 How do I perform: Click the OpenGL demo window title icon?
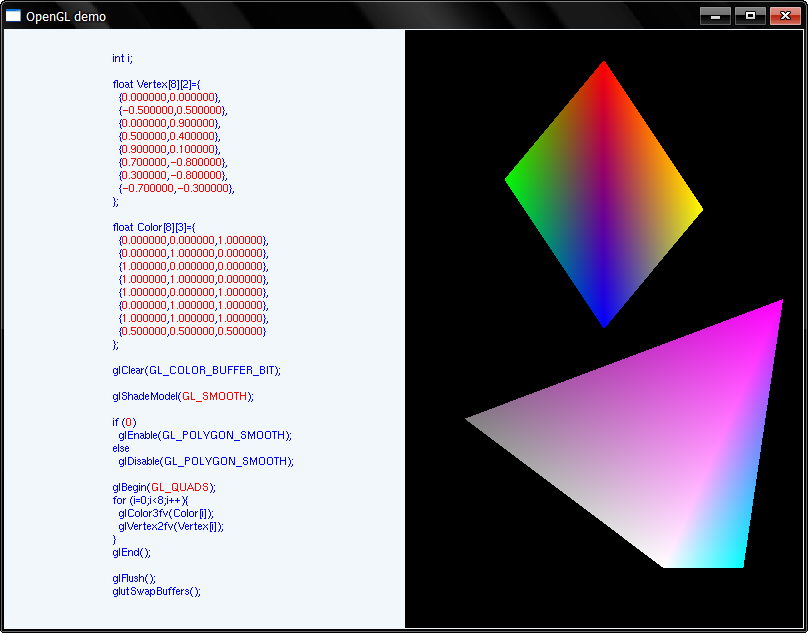coord(13,16)
